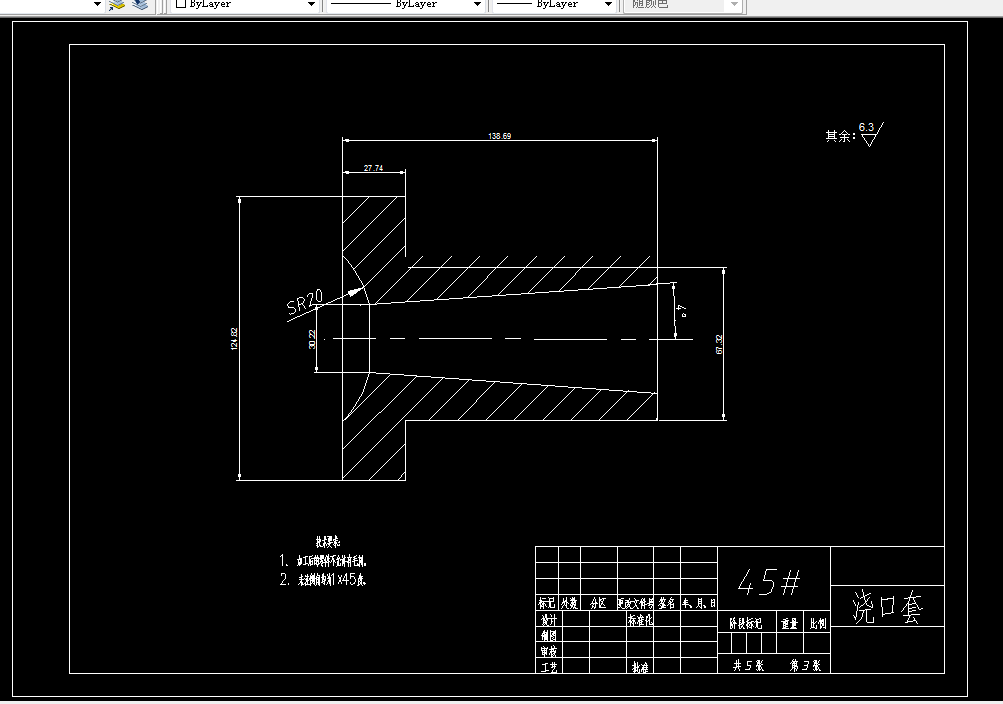This screenshot has height=704, width=1003.
Task: Click the 设计 row label
Action: 549,620
